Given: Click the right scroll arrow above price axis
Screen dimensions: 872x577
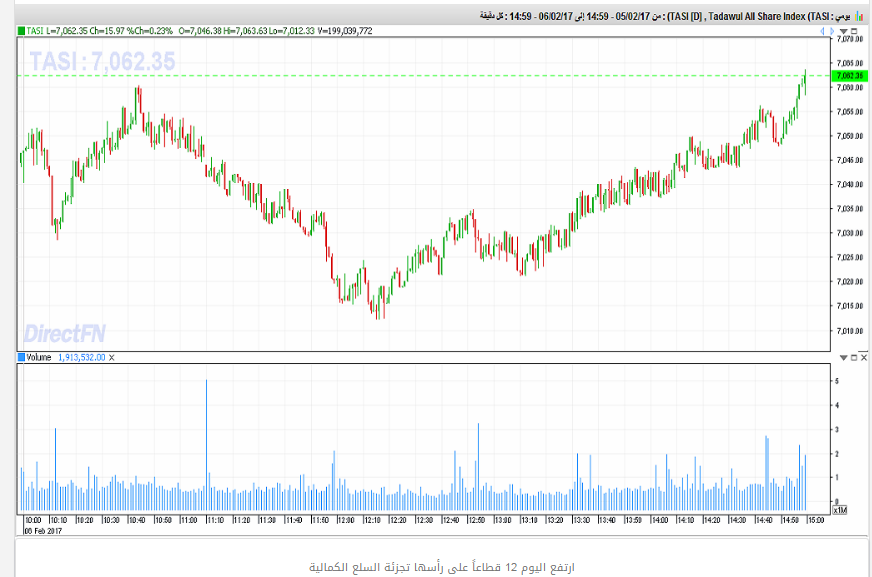Looking at the screenshot, I should point(831,31).
